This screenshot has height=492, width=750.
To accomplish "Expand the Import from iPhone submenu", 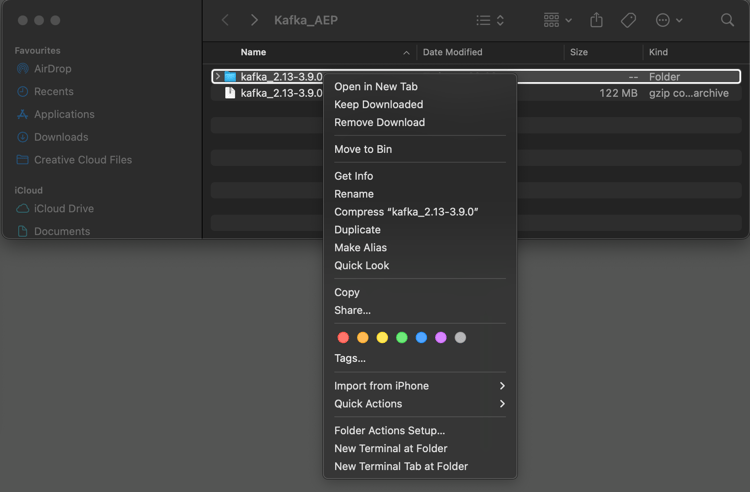I will 419,386.
